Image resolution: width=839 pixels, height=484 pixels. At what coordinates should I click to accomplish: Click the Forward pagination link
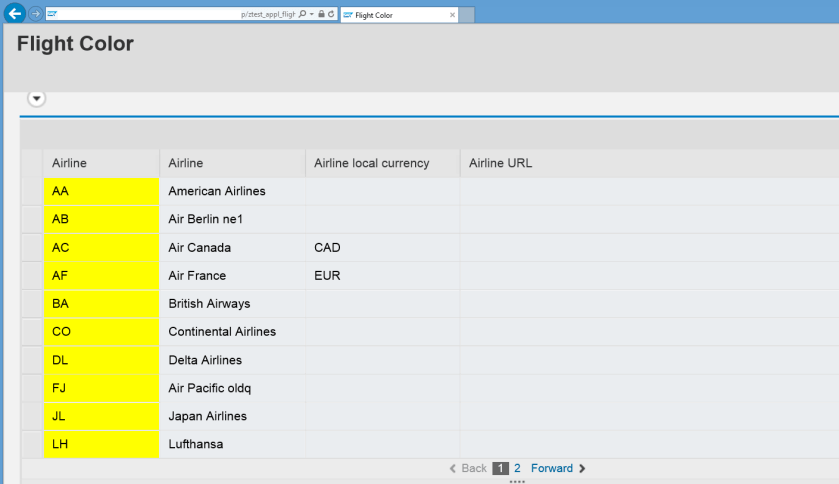tap(551, 468)
